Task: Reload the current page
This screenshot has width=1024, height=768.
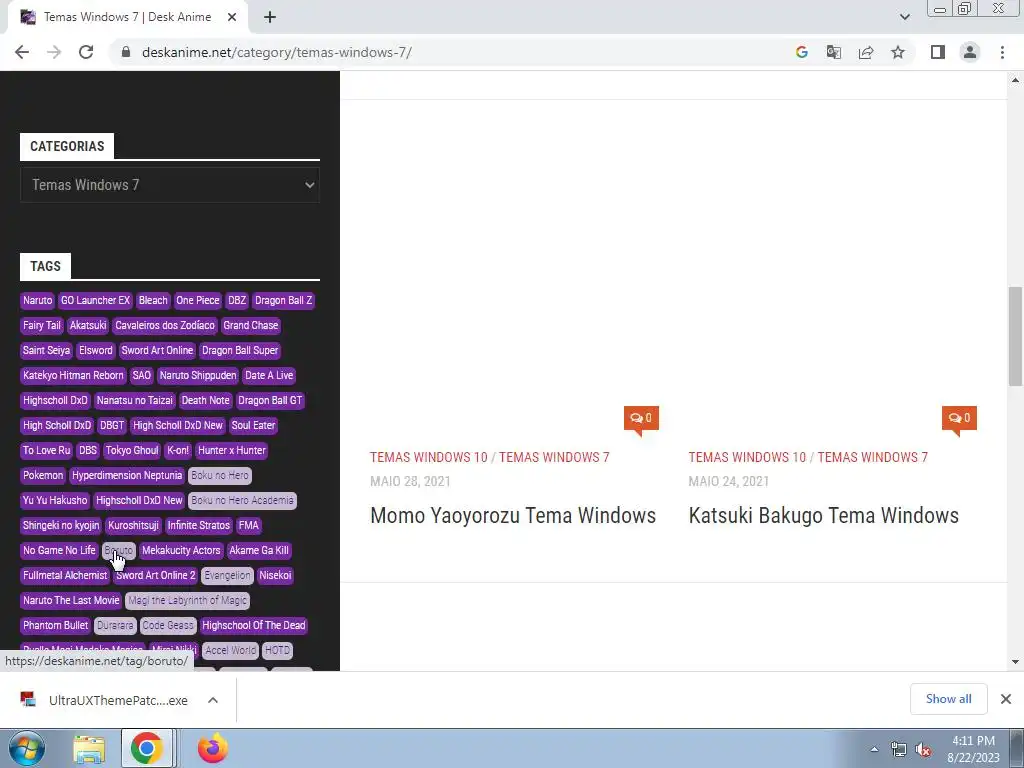Action: coord(86,52)
